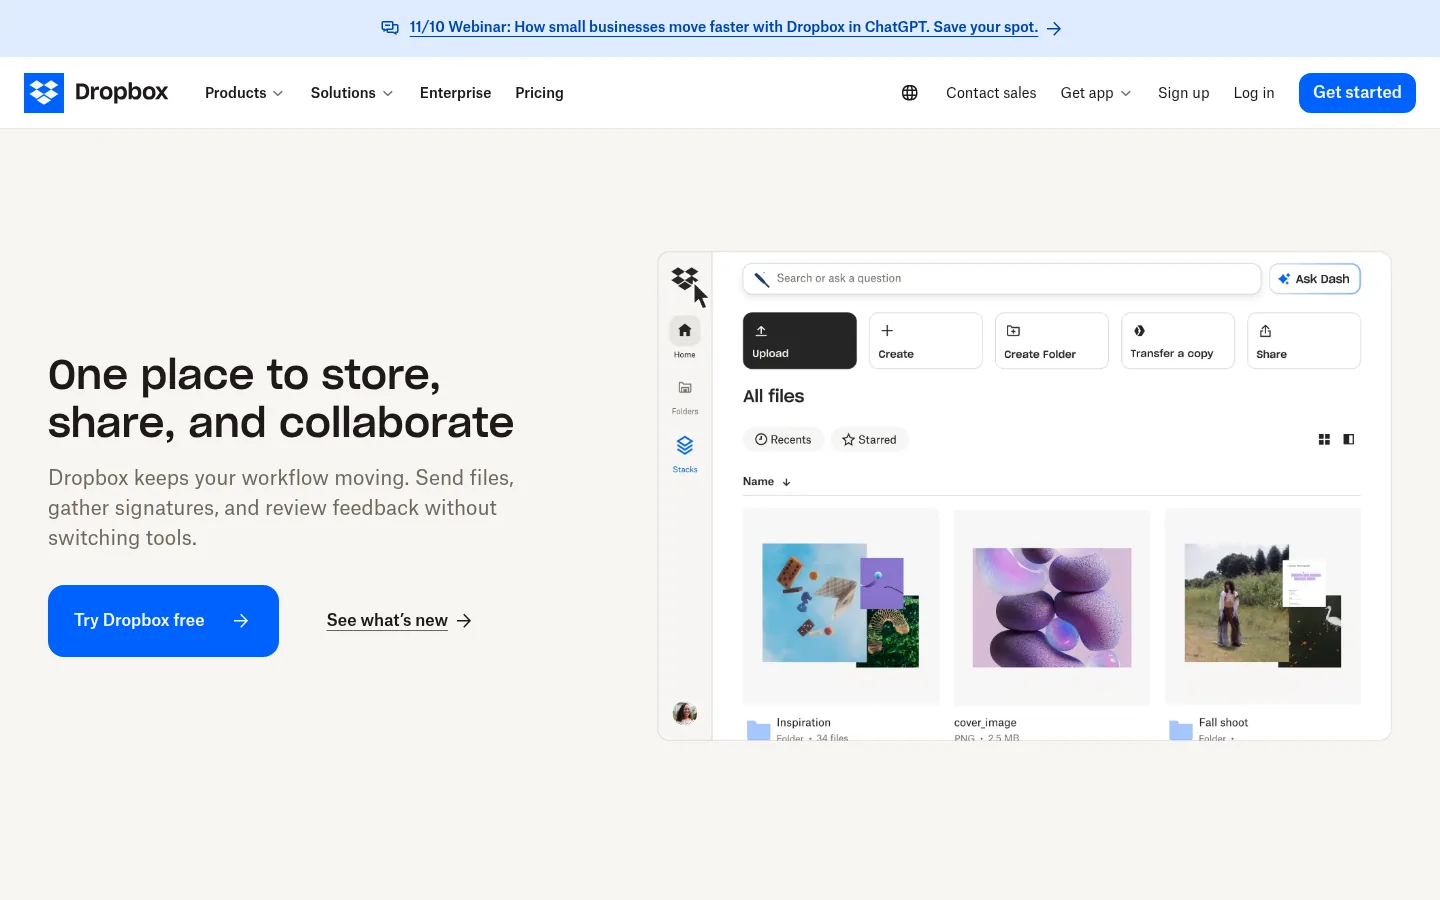The image size is (1440, 900).
Task: Click the Create Folder tile
Action: [1052, 341]
